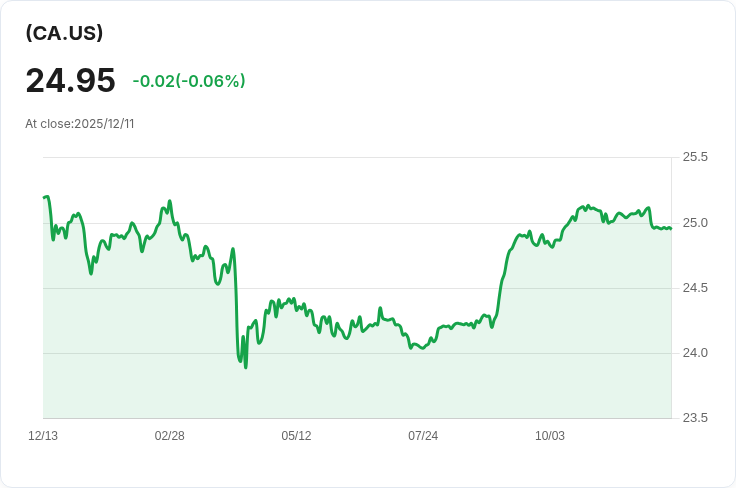Select the 25.0 price axis label
Viewport: 736px width, 488px height.
point(695,222)
